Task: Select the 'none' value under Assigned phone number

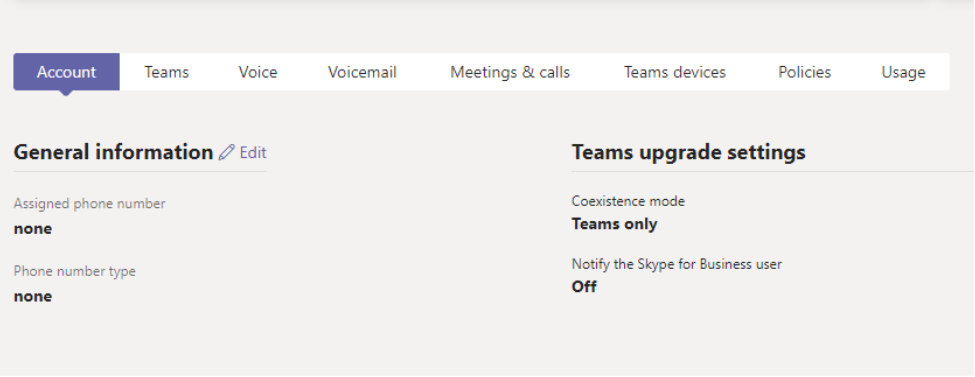Action: (33, 229)
